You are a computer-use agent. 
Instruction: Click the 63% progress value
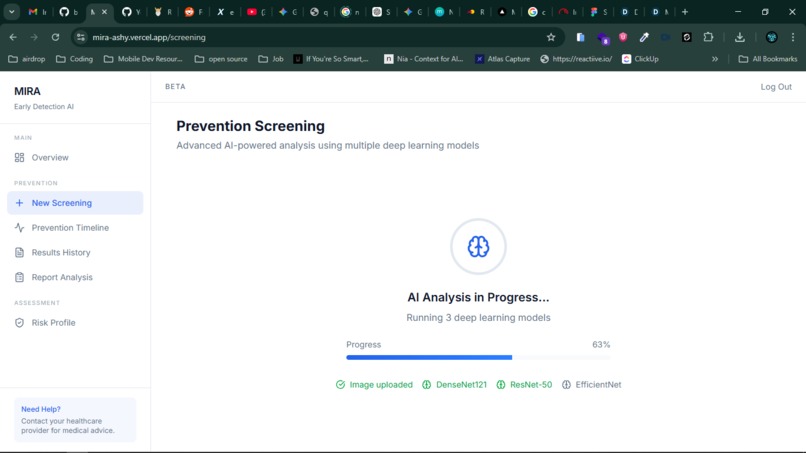click(601, 345)
